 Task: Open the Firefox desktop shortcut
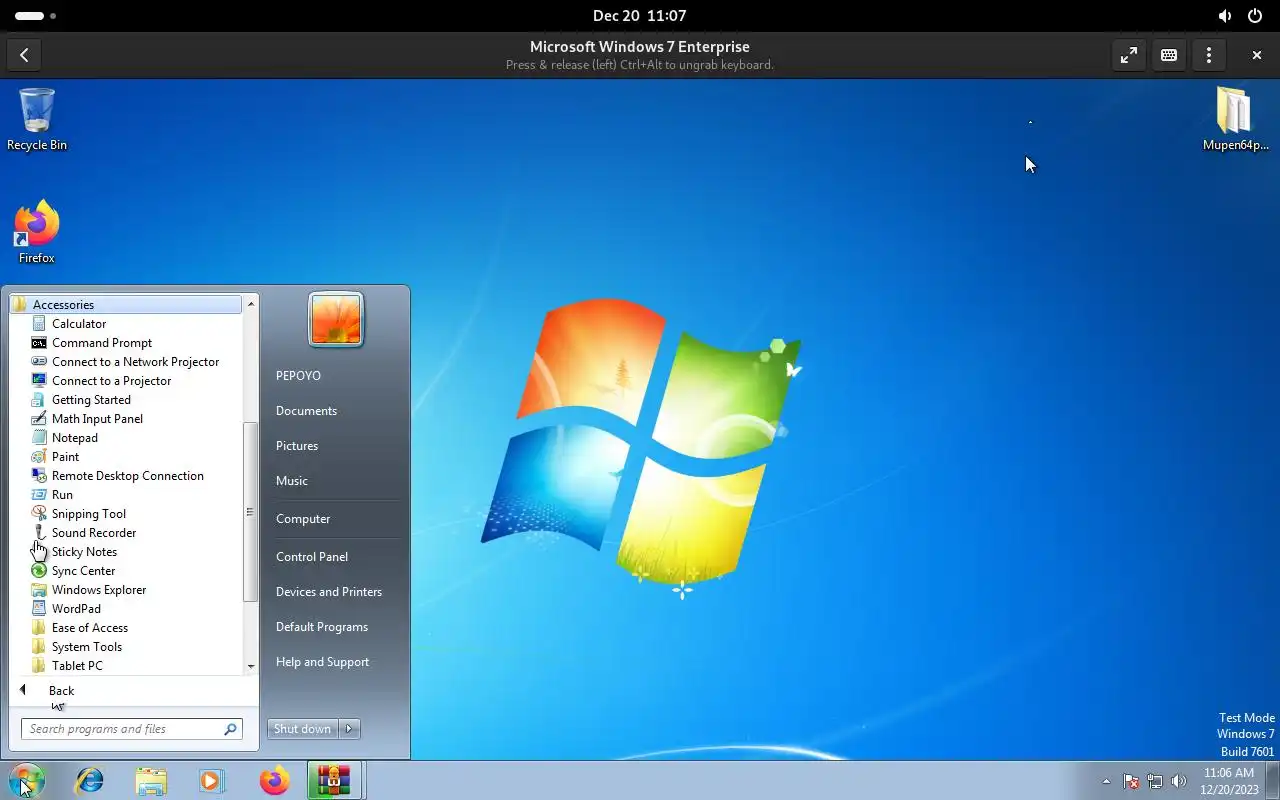point(37,233)
